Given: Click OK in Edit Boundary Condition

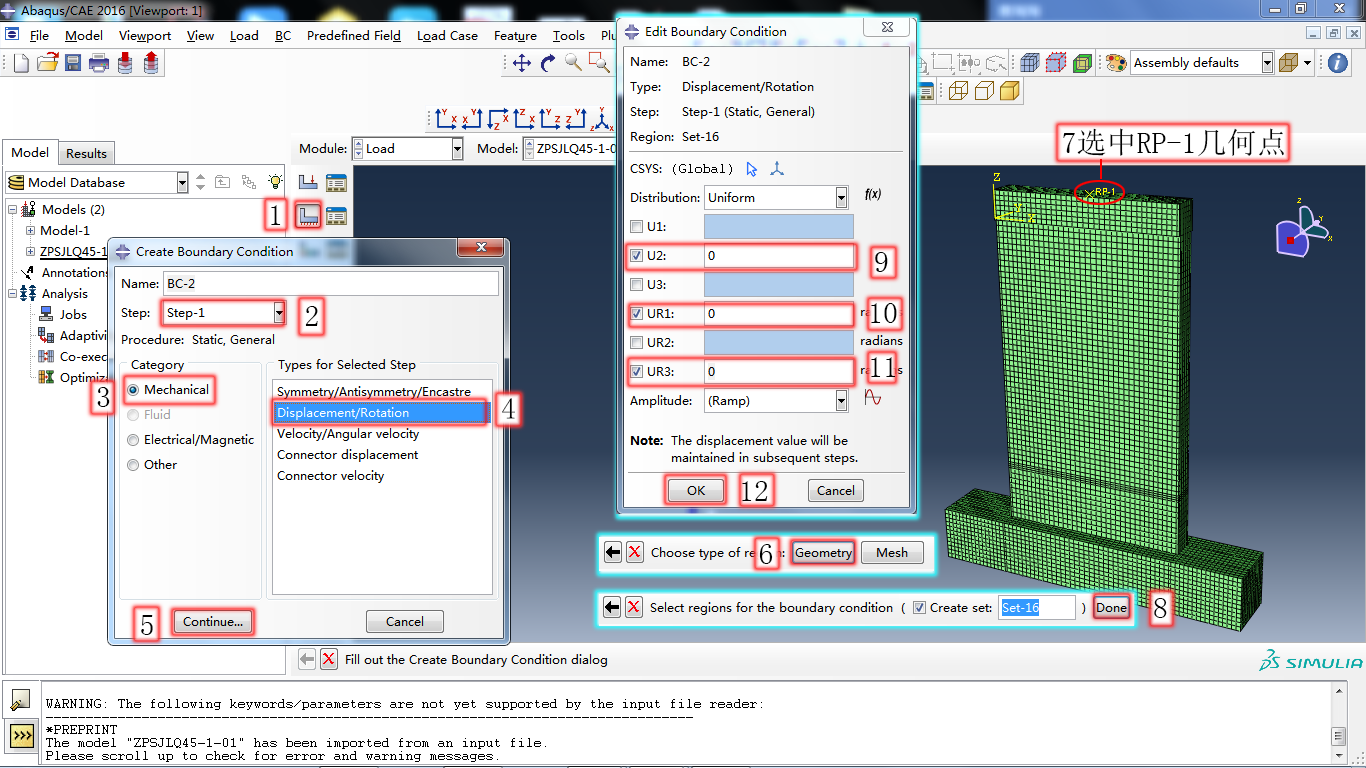Looking at the screenshot, I should (696, 491).
